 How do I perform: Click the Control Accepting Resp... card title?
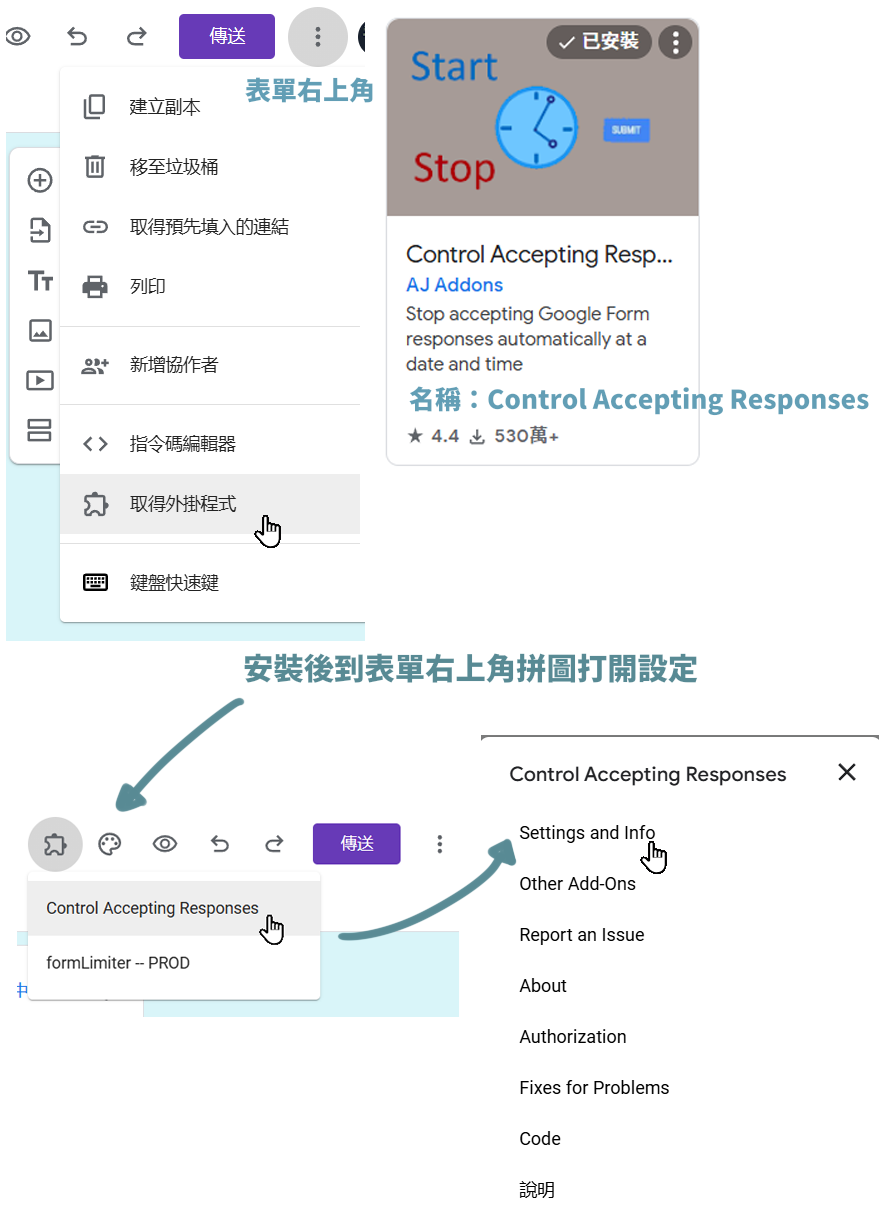coord(540,254)
